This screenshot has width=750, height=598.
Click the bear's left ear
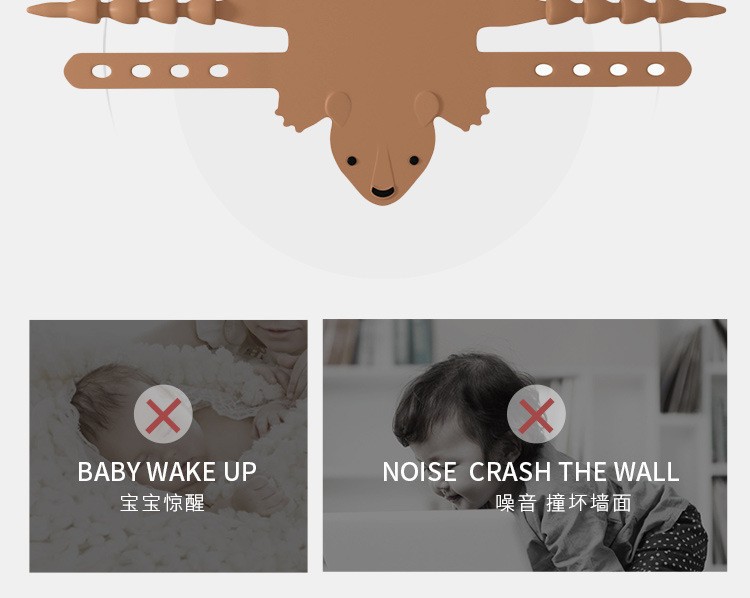(339, 106)
